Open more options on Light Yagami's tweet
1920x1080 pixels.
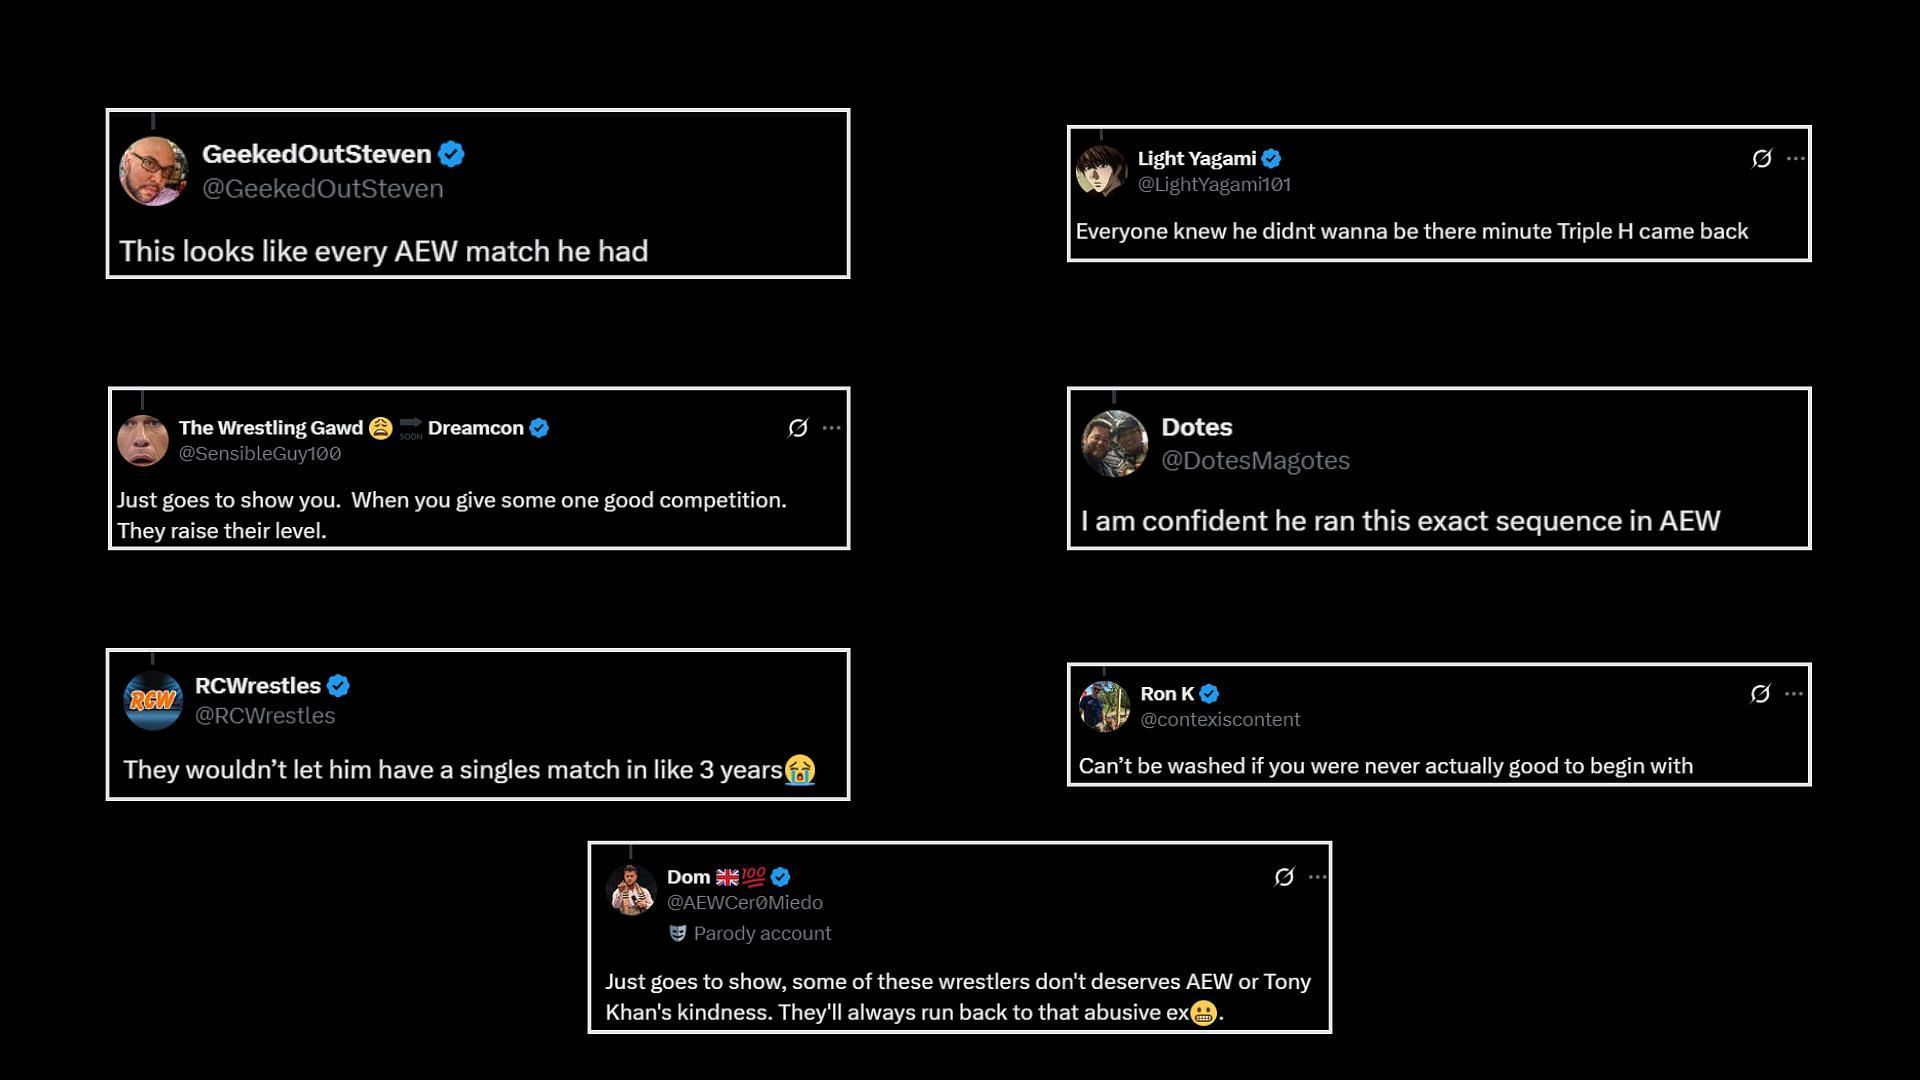click(1796, 159)
